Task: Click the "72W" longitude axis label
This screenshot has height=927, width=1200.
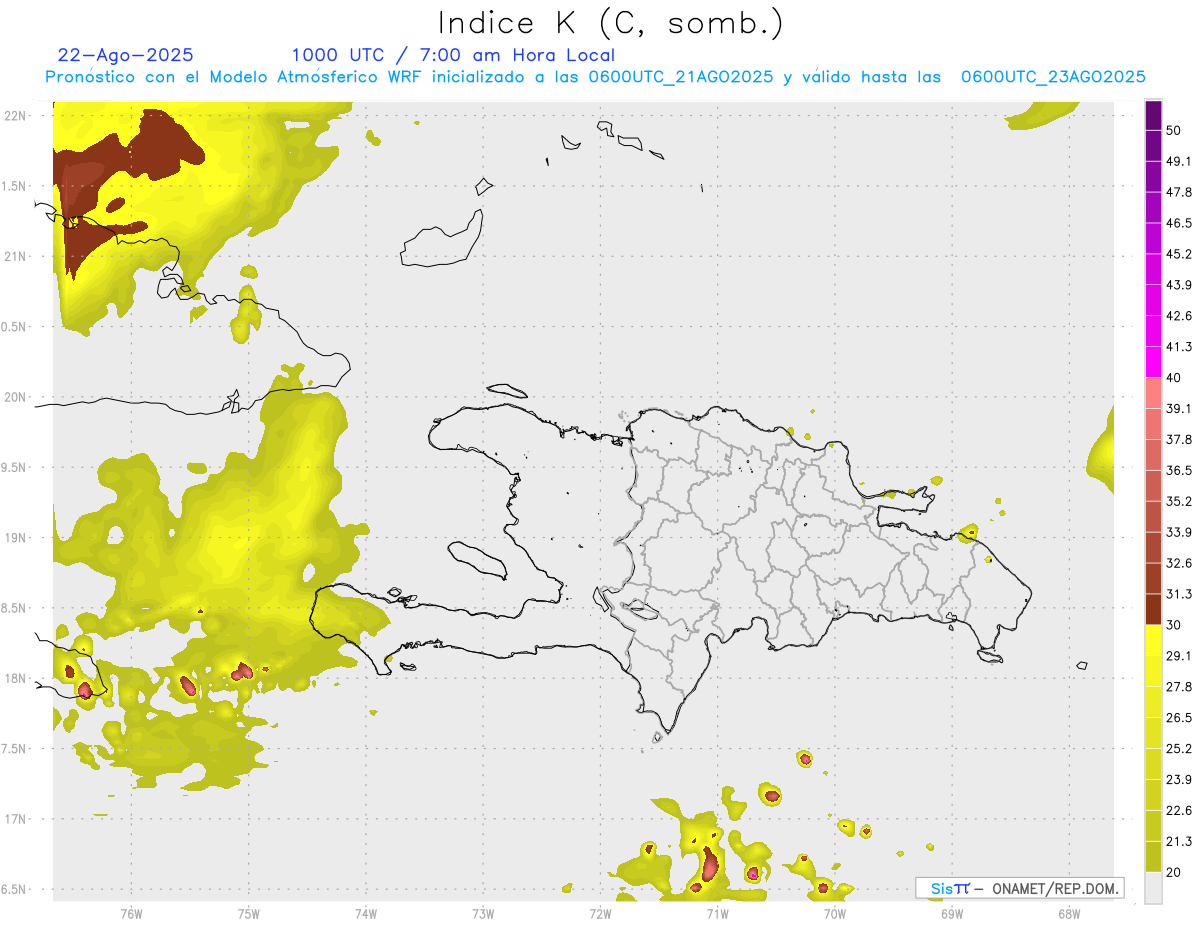Action: click(x=600, y=913)
